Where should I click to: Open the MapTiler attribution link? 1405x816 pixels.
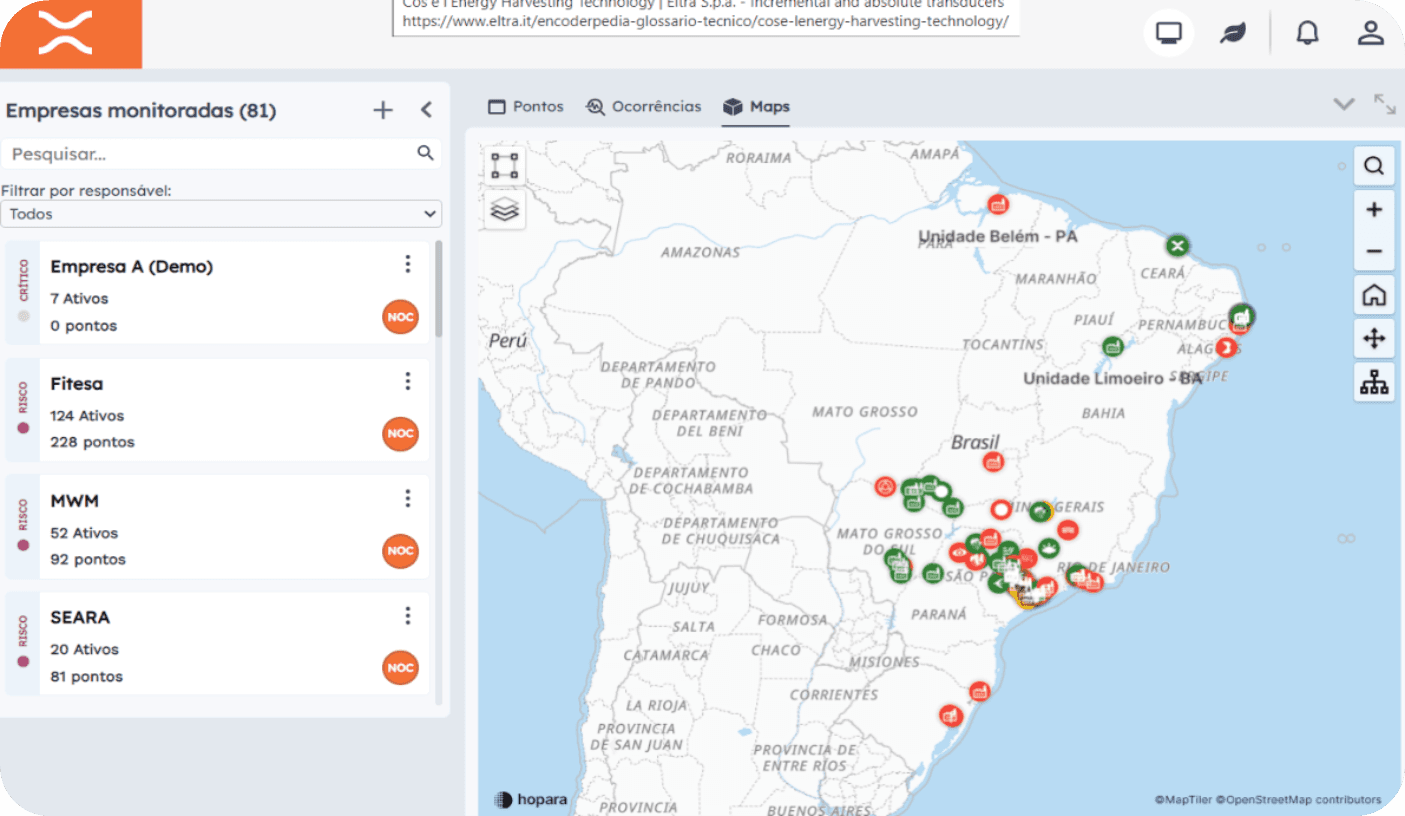pos(1184,799)
